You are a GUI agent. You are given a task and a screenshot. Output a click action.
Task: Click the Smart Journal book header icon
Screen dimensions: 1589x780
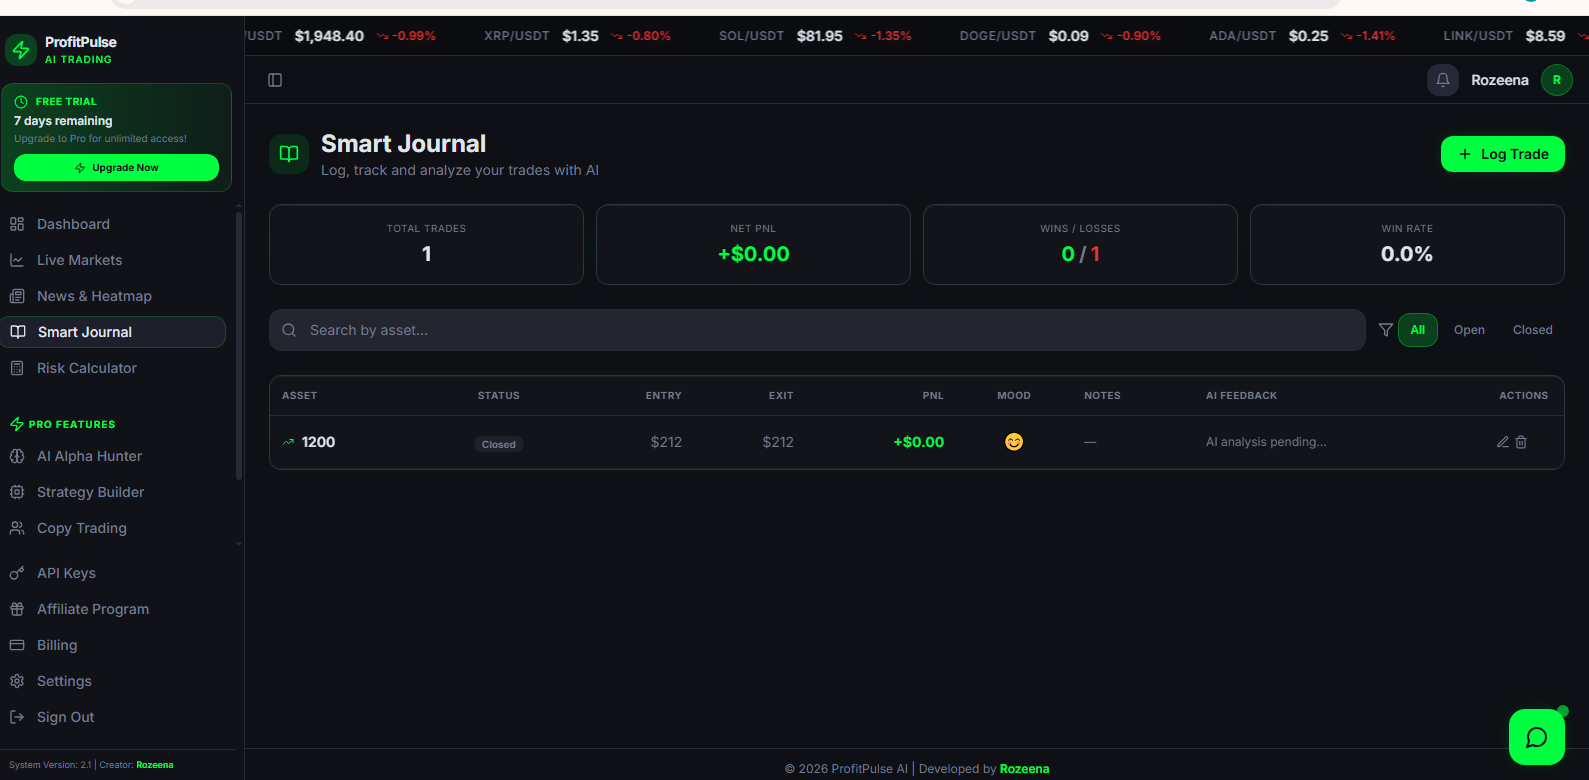[289, 154]
